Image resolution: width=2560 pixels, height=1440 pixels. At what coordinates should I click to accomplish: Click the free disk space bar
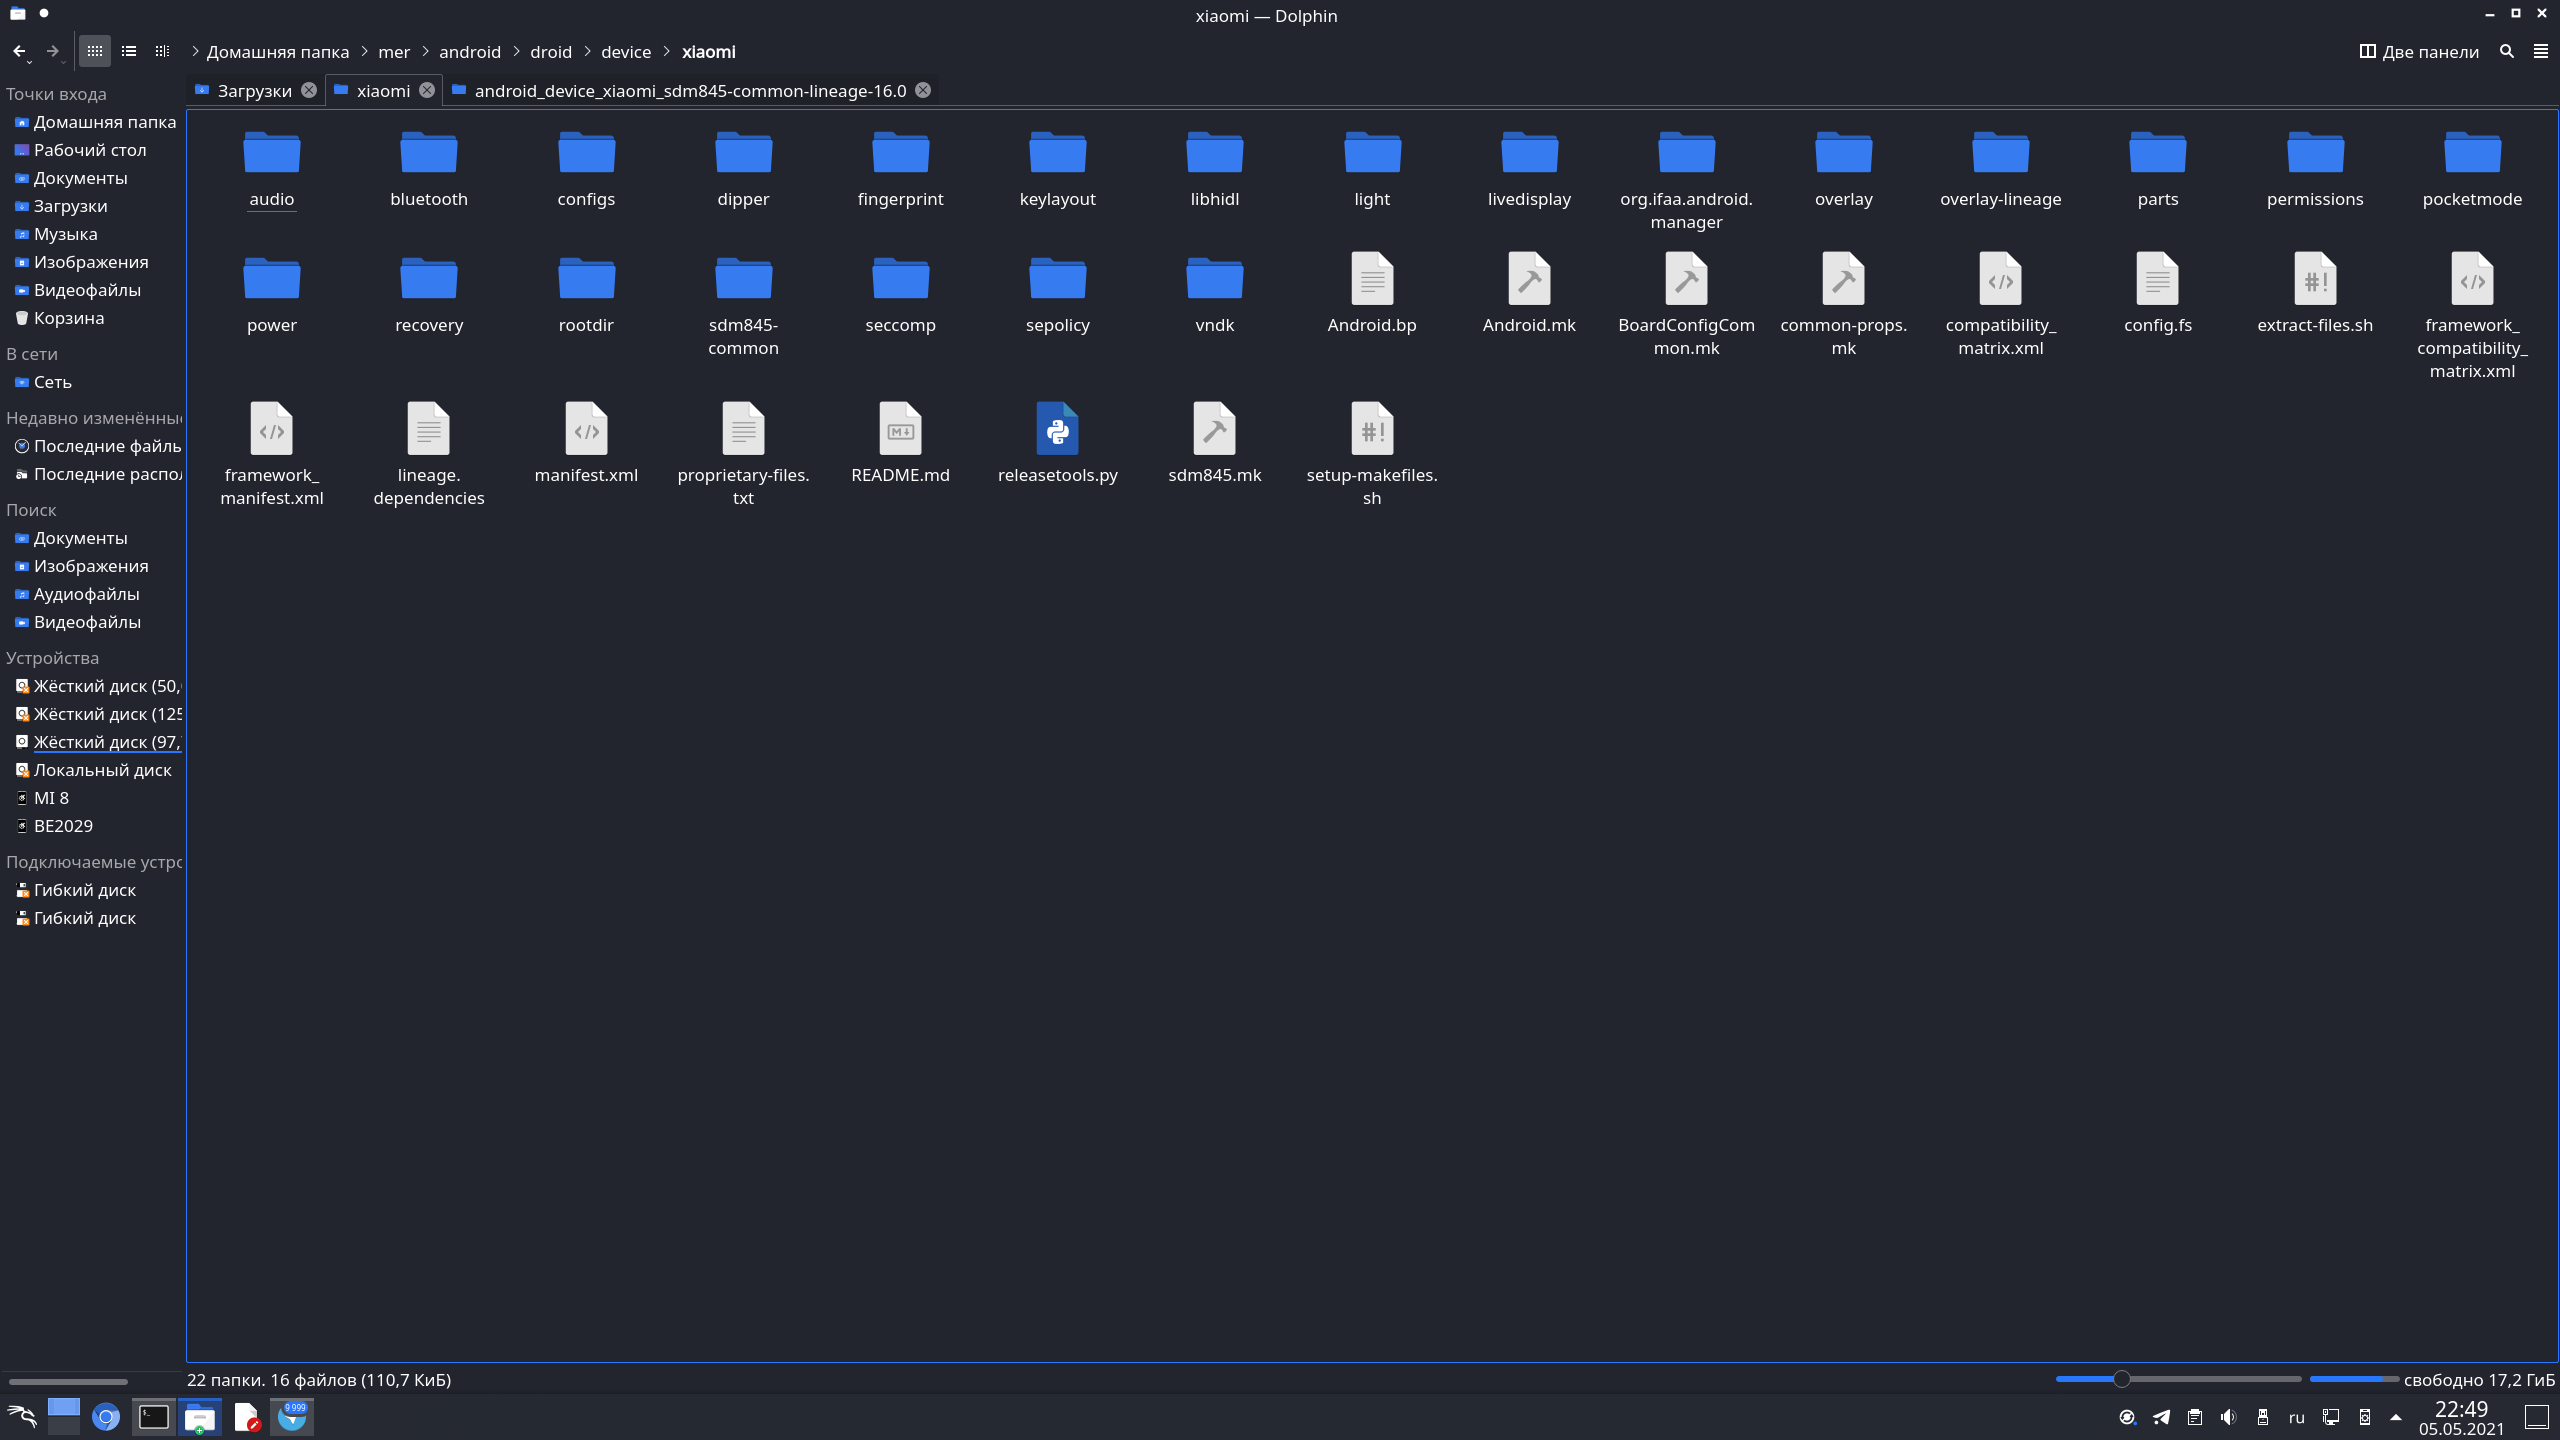coord(2354,1379)
